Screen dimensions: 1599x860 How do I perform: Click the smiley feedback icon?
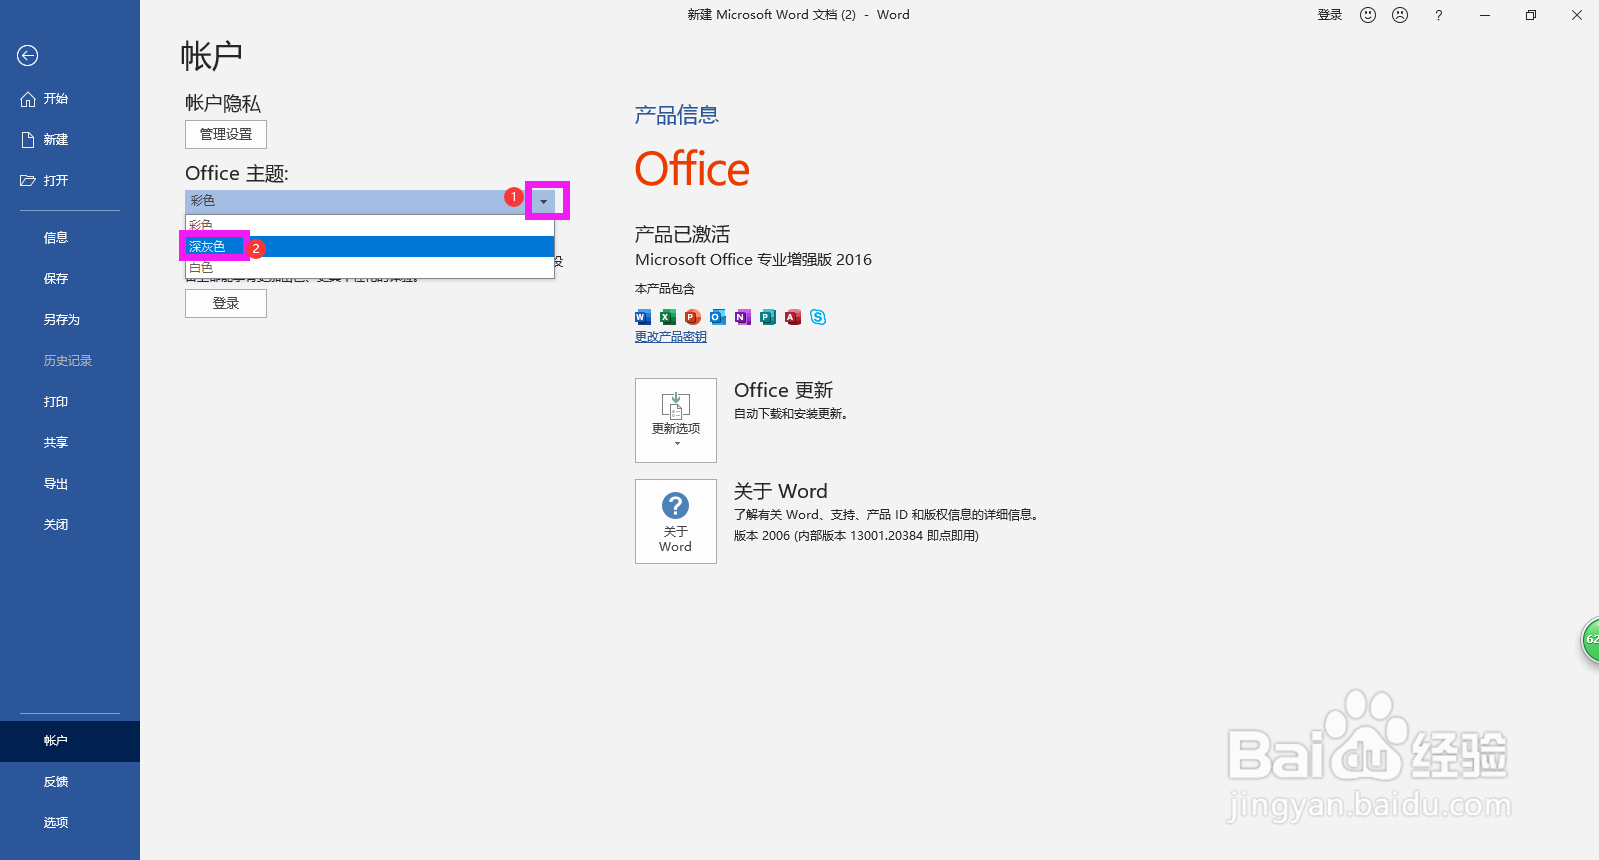[x=1368, y=15]
